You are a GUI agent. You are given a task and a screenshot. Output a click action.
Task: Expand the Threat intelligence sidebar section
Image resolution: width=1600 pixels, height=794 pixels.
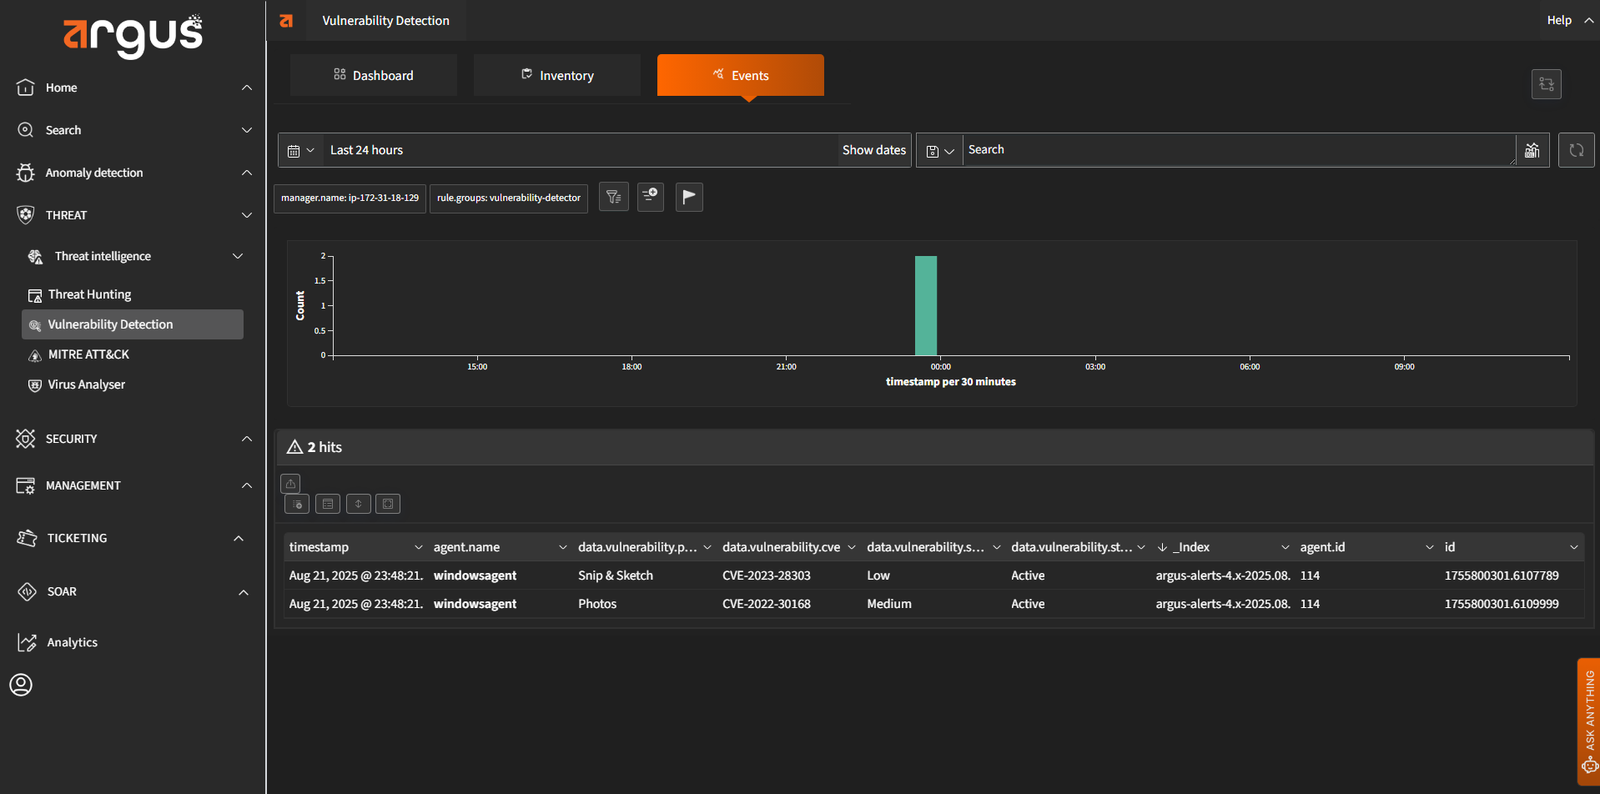click(x=237, y=257)
